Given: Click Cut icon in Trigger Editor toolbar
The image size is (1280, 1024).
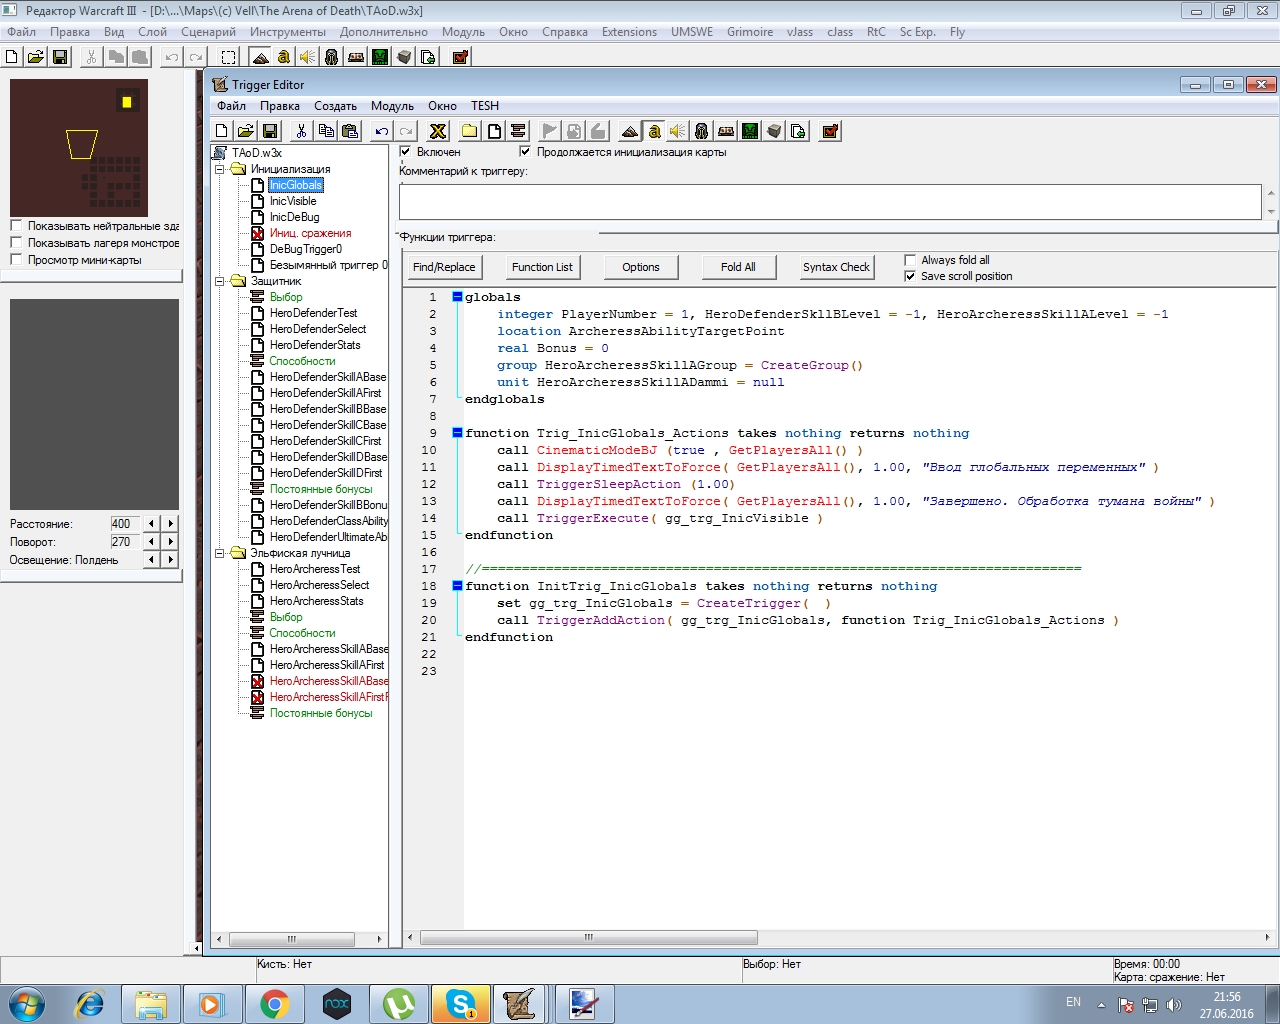Looking at the screenshot, I should pos(301,131).
